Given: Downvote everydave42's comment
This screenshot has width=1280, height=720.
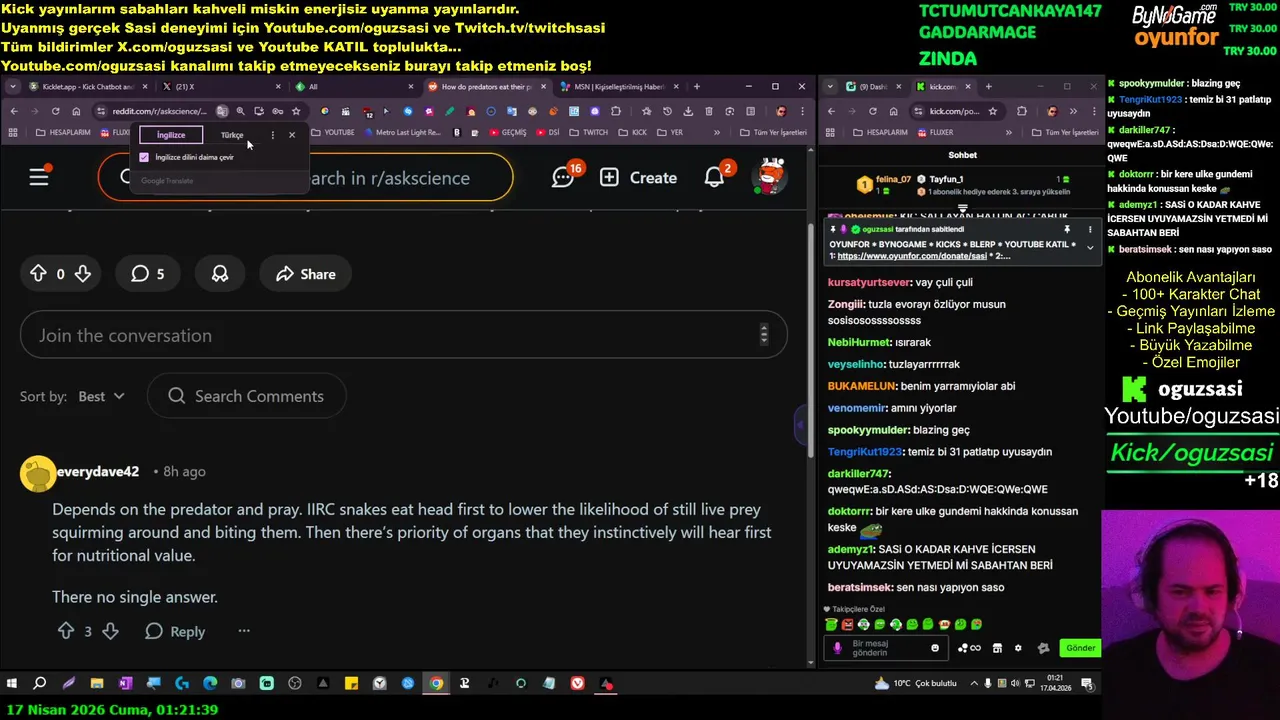Looking at the screenshot, I should click(x=111, y=631).
